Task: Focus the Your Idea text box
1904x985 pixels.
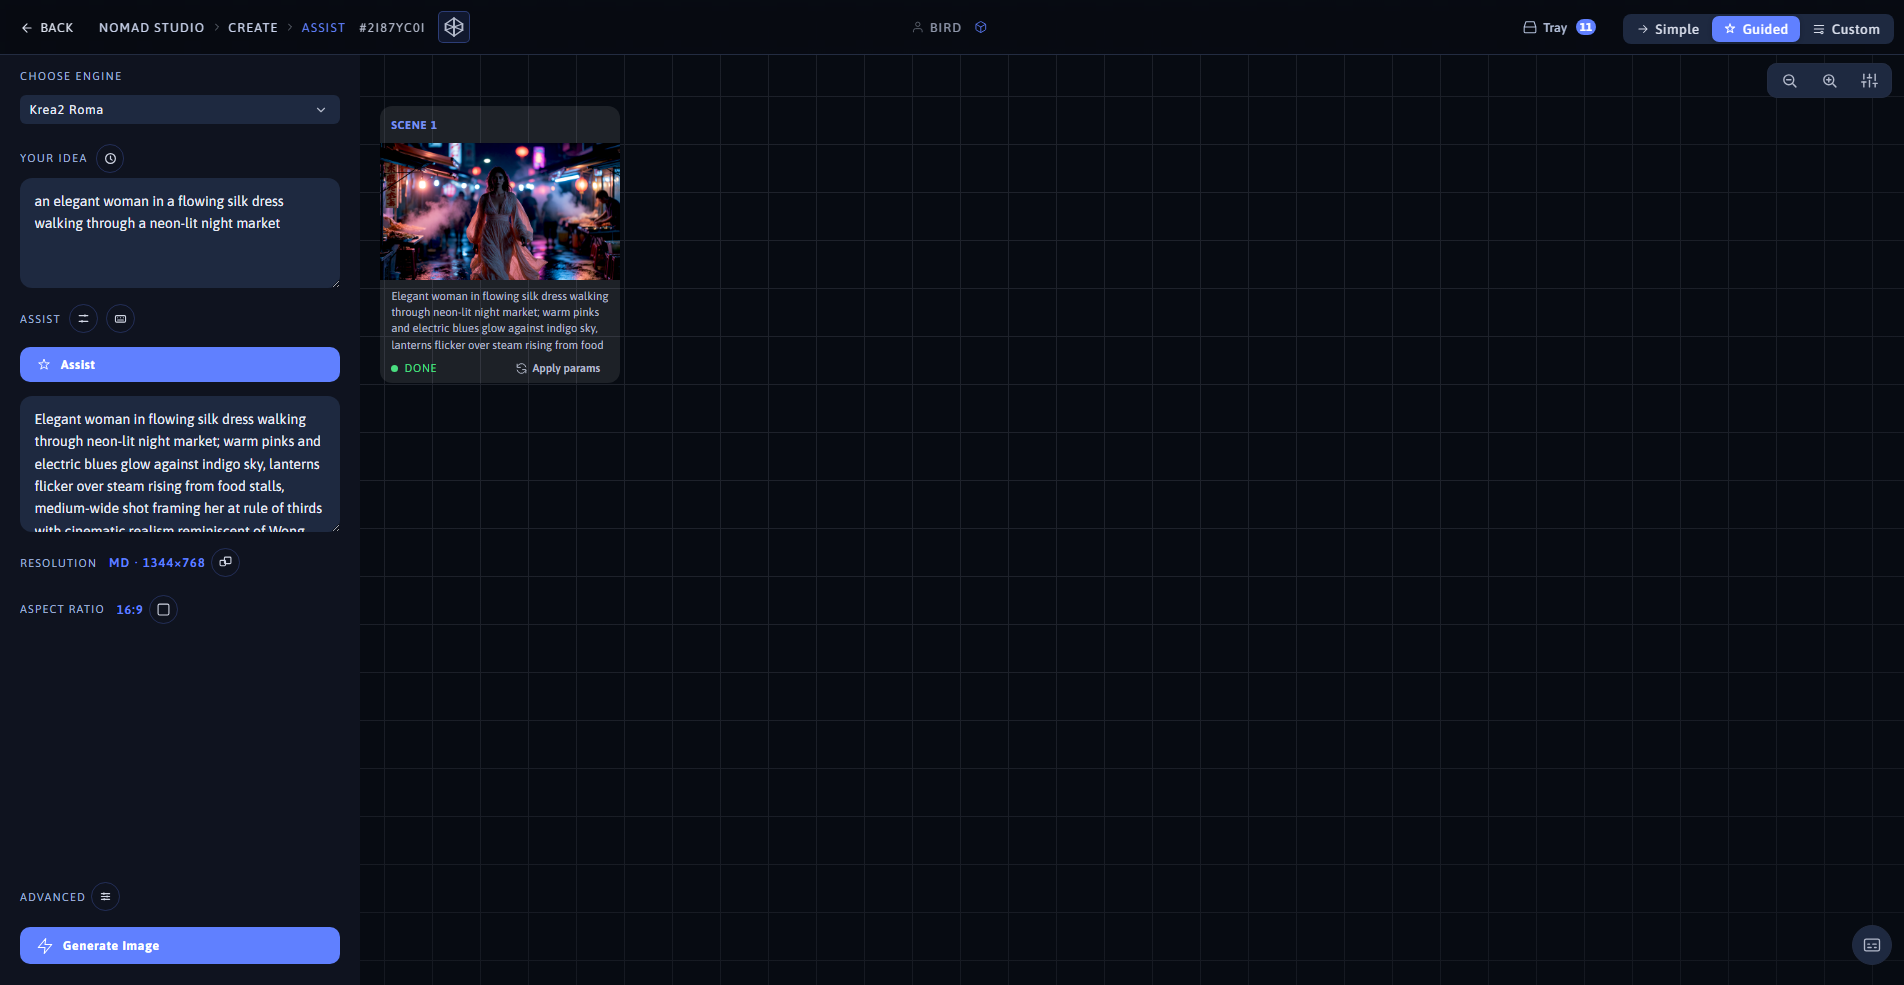Action: pyautogui.click(x=180, y=233)
